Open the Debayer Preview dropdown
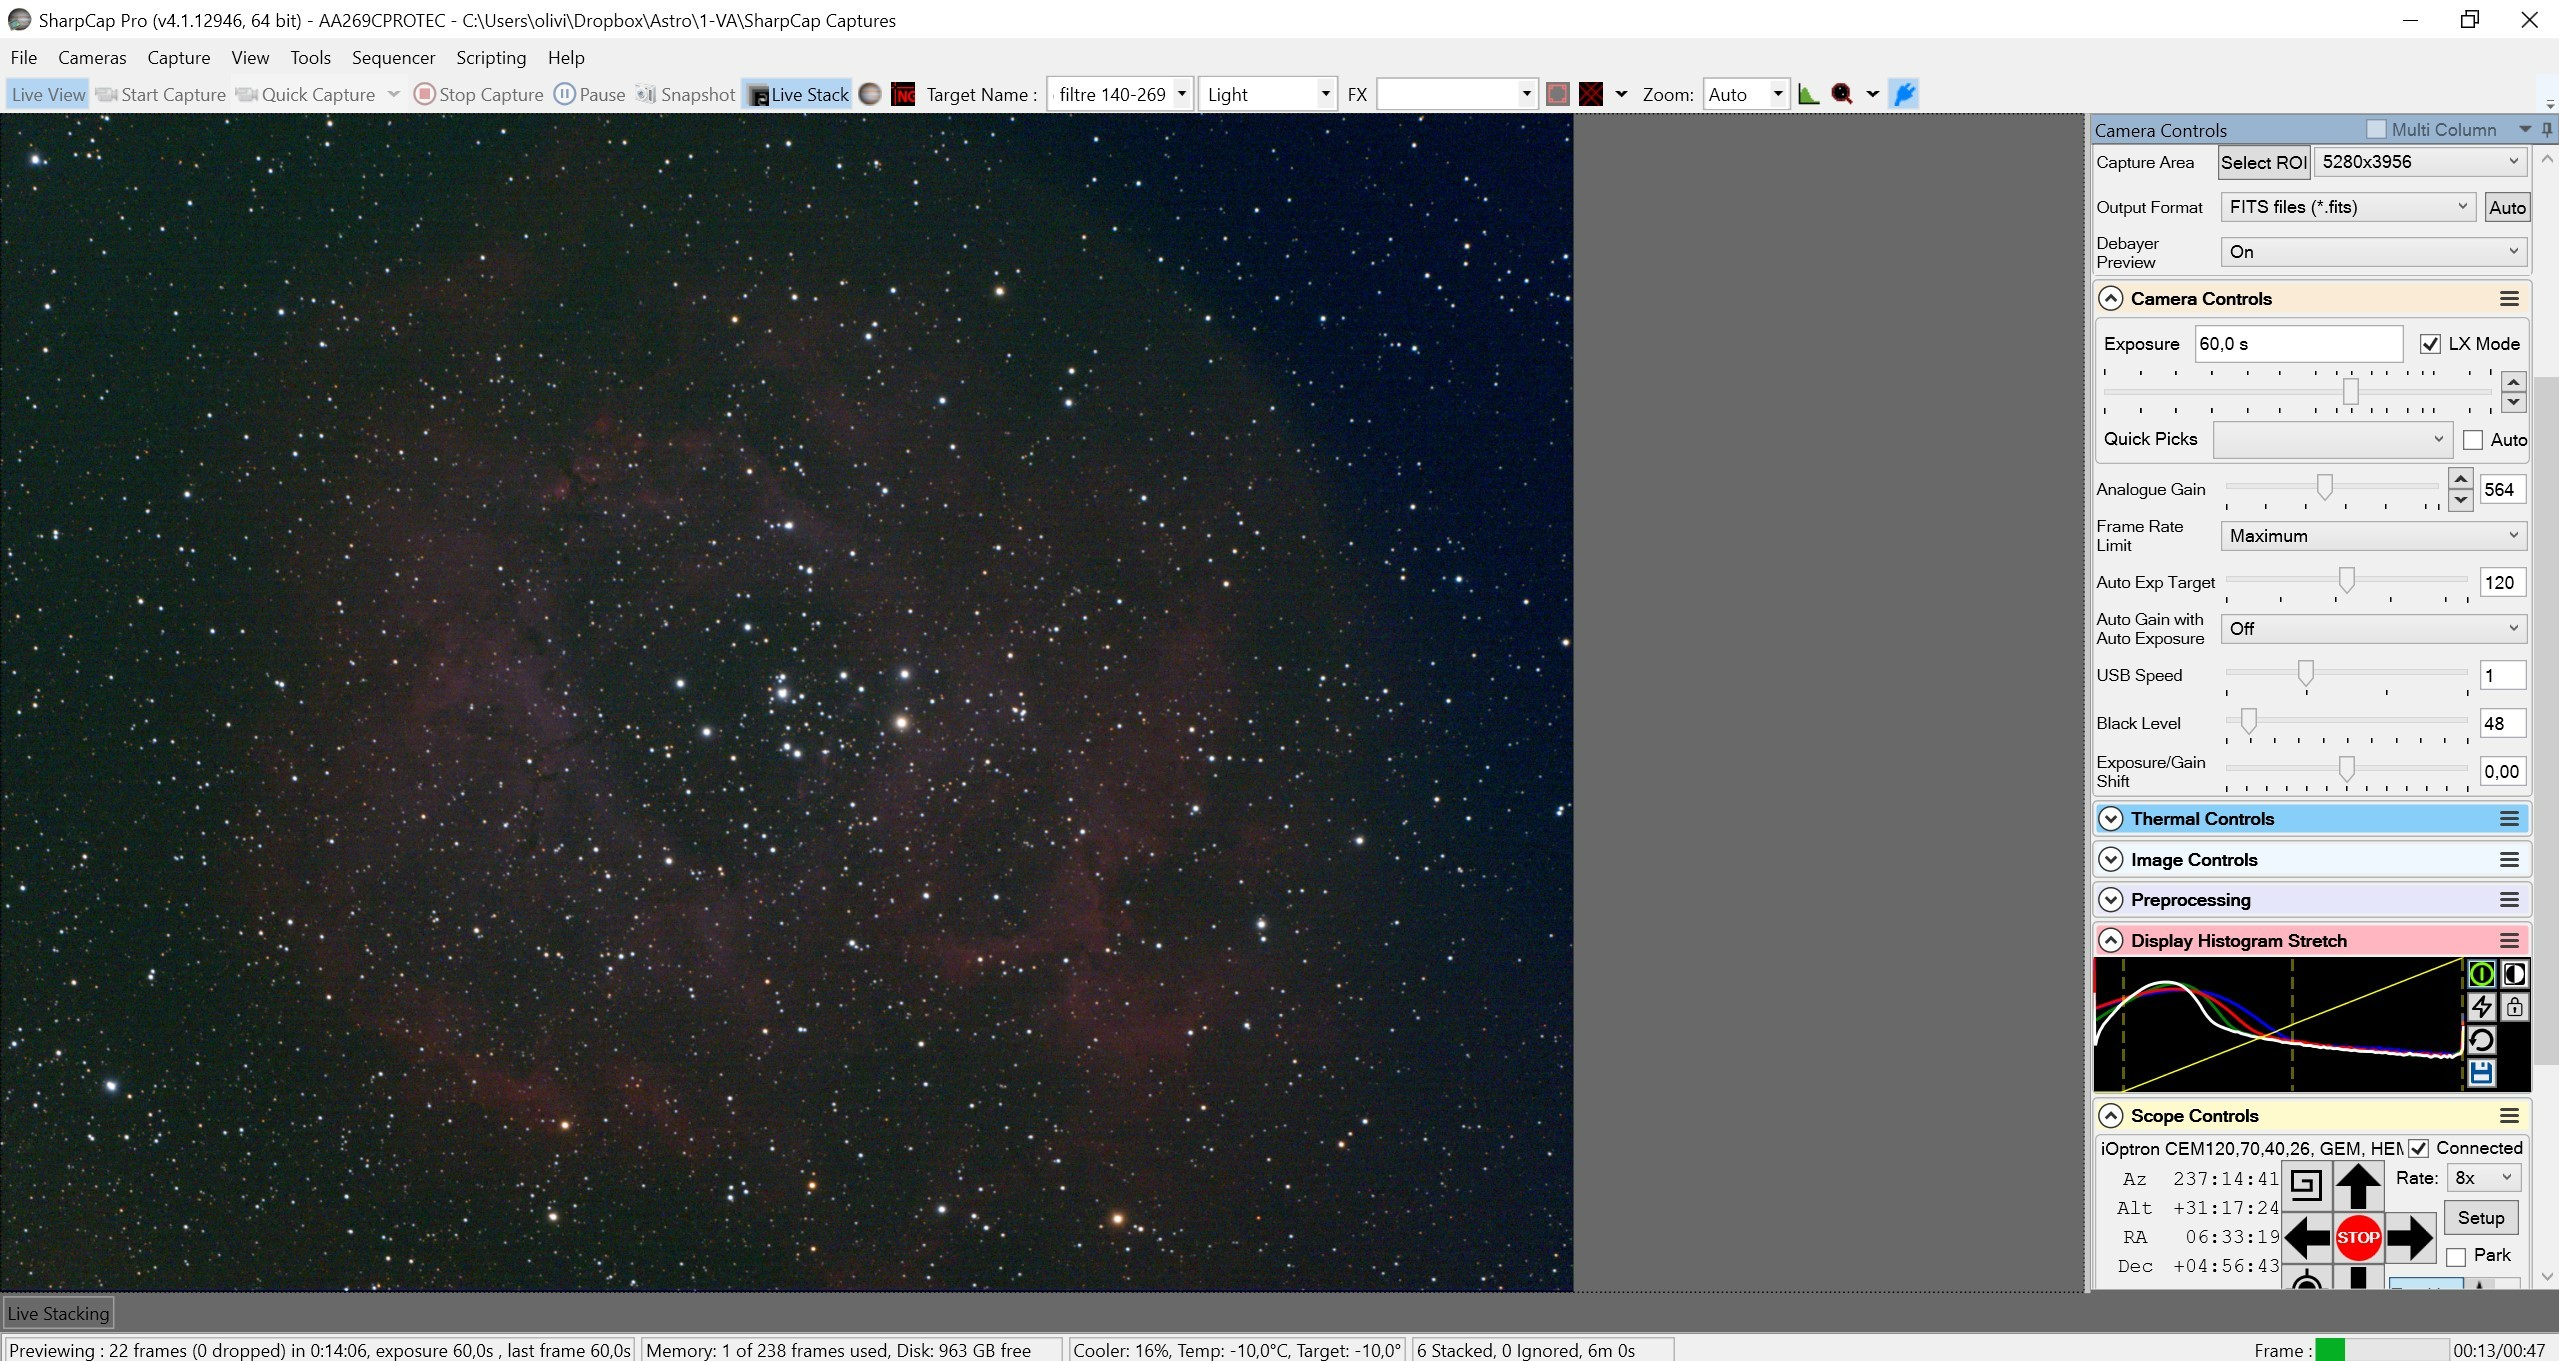 [2374, 252]
